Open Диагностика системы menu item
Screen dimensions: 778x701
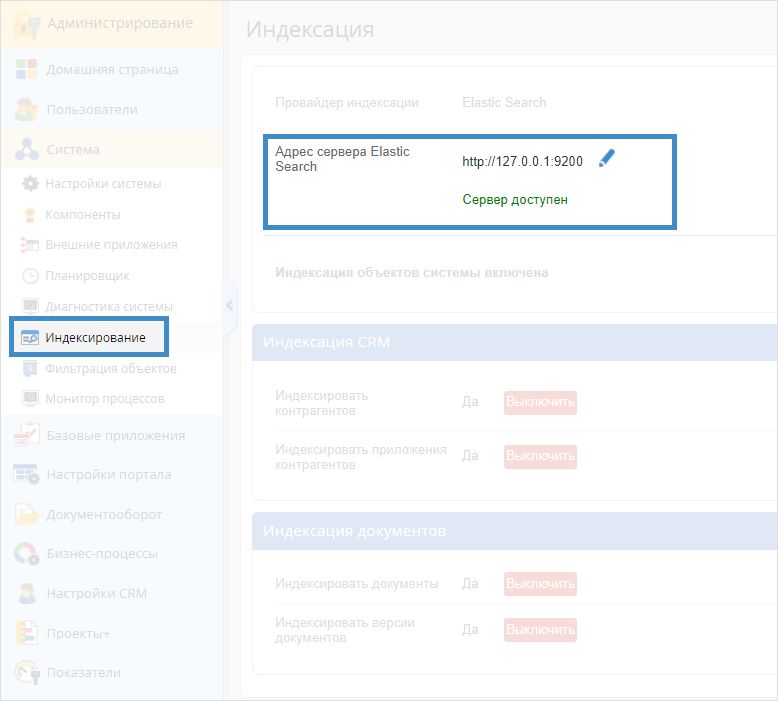click(109, 307)
